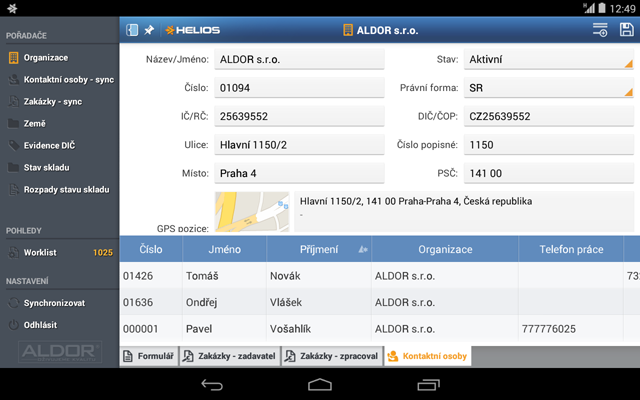Viewport: 640px width, 400px height.
Task: Click the Číslo field with 01094
Action: point(299,88)
